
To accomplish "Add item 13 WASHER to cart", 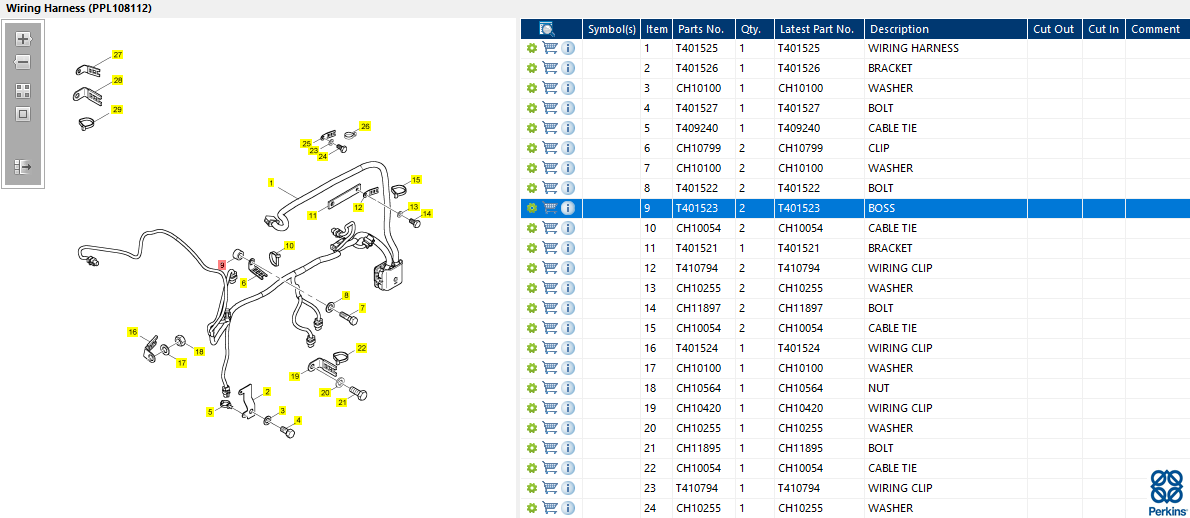I will tap(550, 288).
